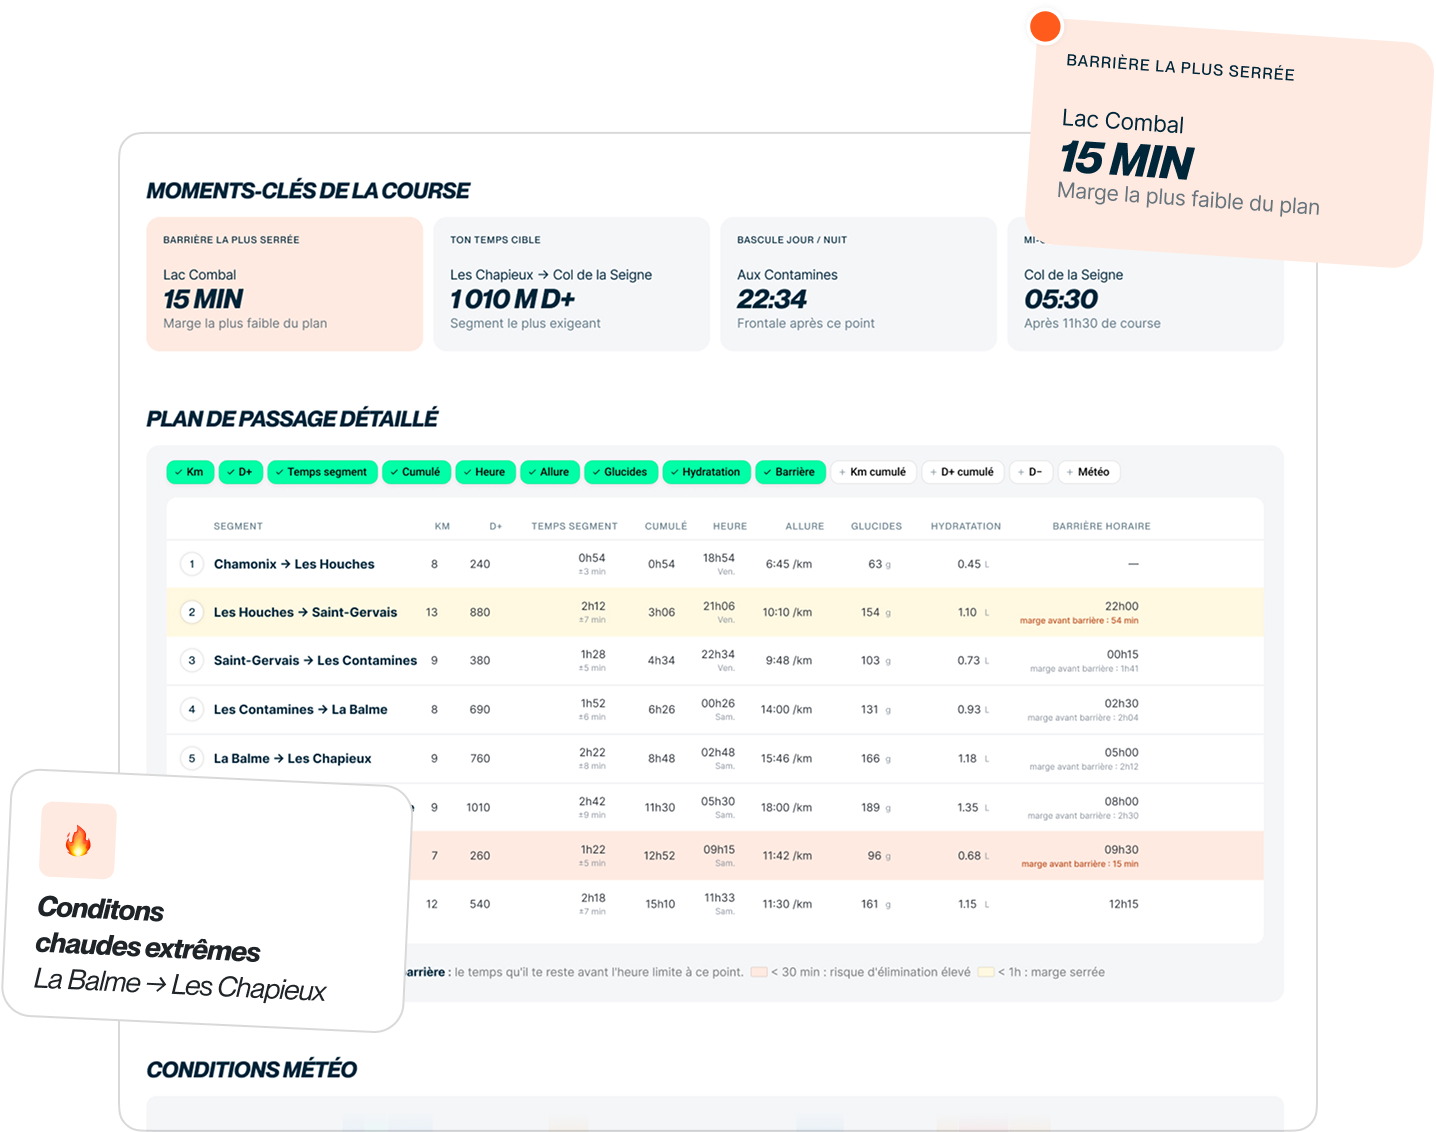Click the TEMPS SEGMENT column header
The height and width of the screenshot is (1132, 1436).
tap(574, 526)
